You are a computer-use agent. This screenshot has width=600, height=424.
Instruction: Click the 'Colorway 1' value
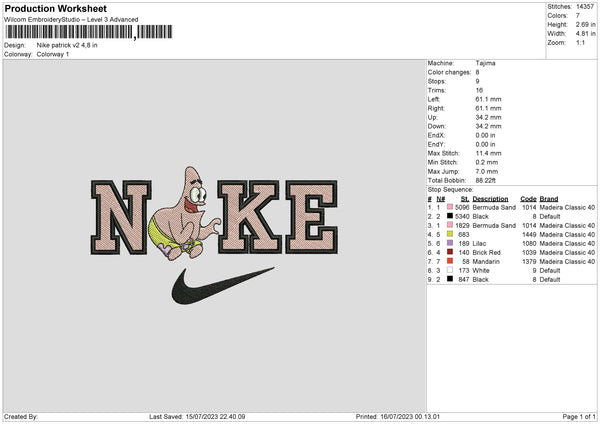(53, 54)
